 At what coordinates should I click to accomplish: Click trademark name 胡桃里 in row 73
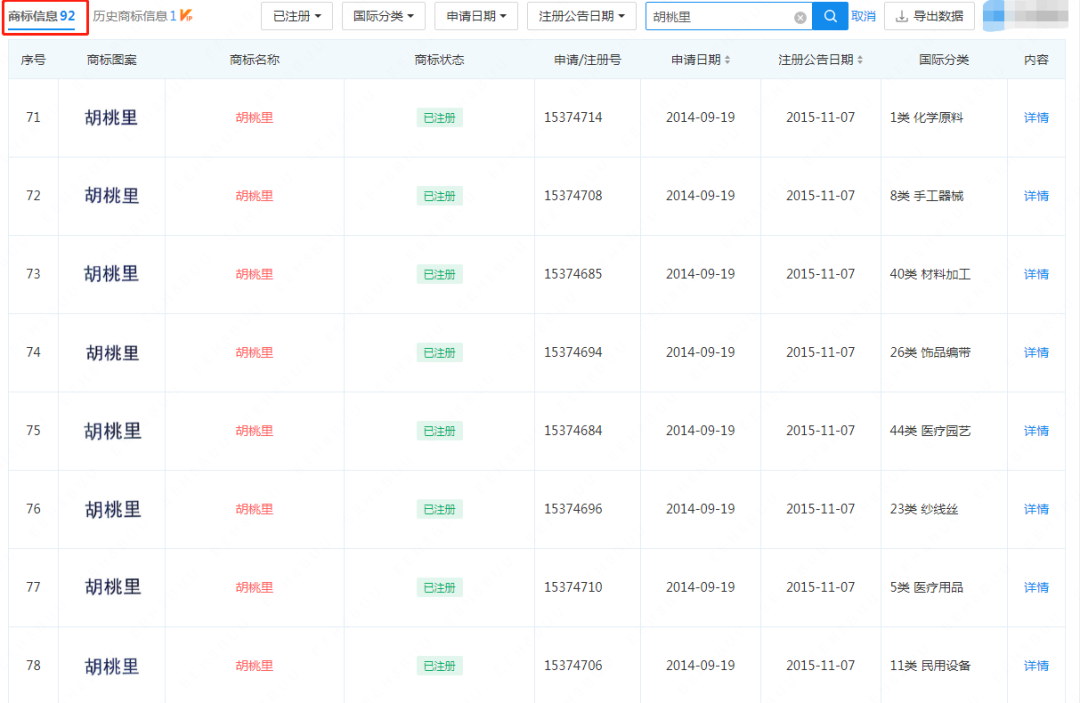pyautogui.click(x=254, y=274)
